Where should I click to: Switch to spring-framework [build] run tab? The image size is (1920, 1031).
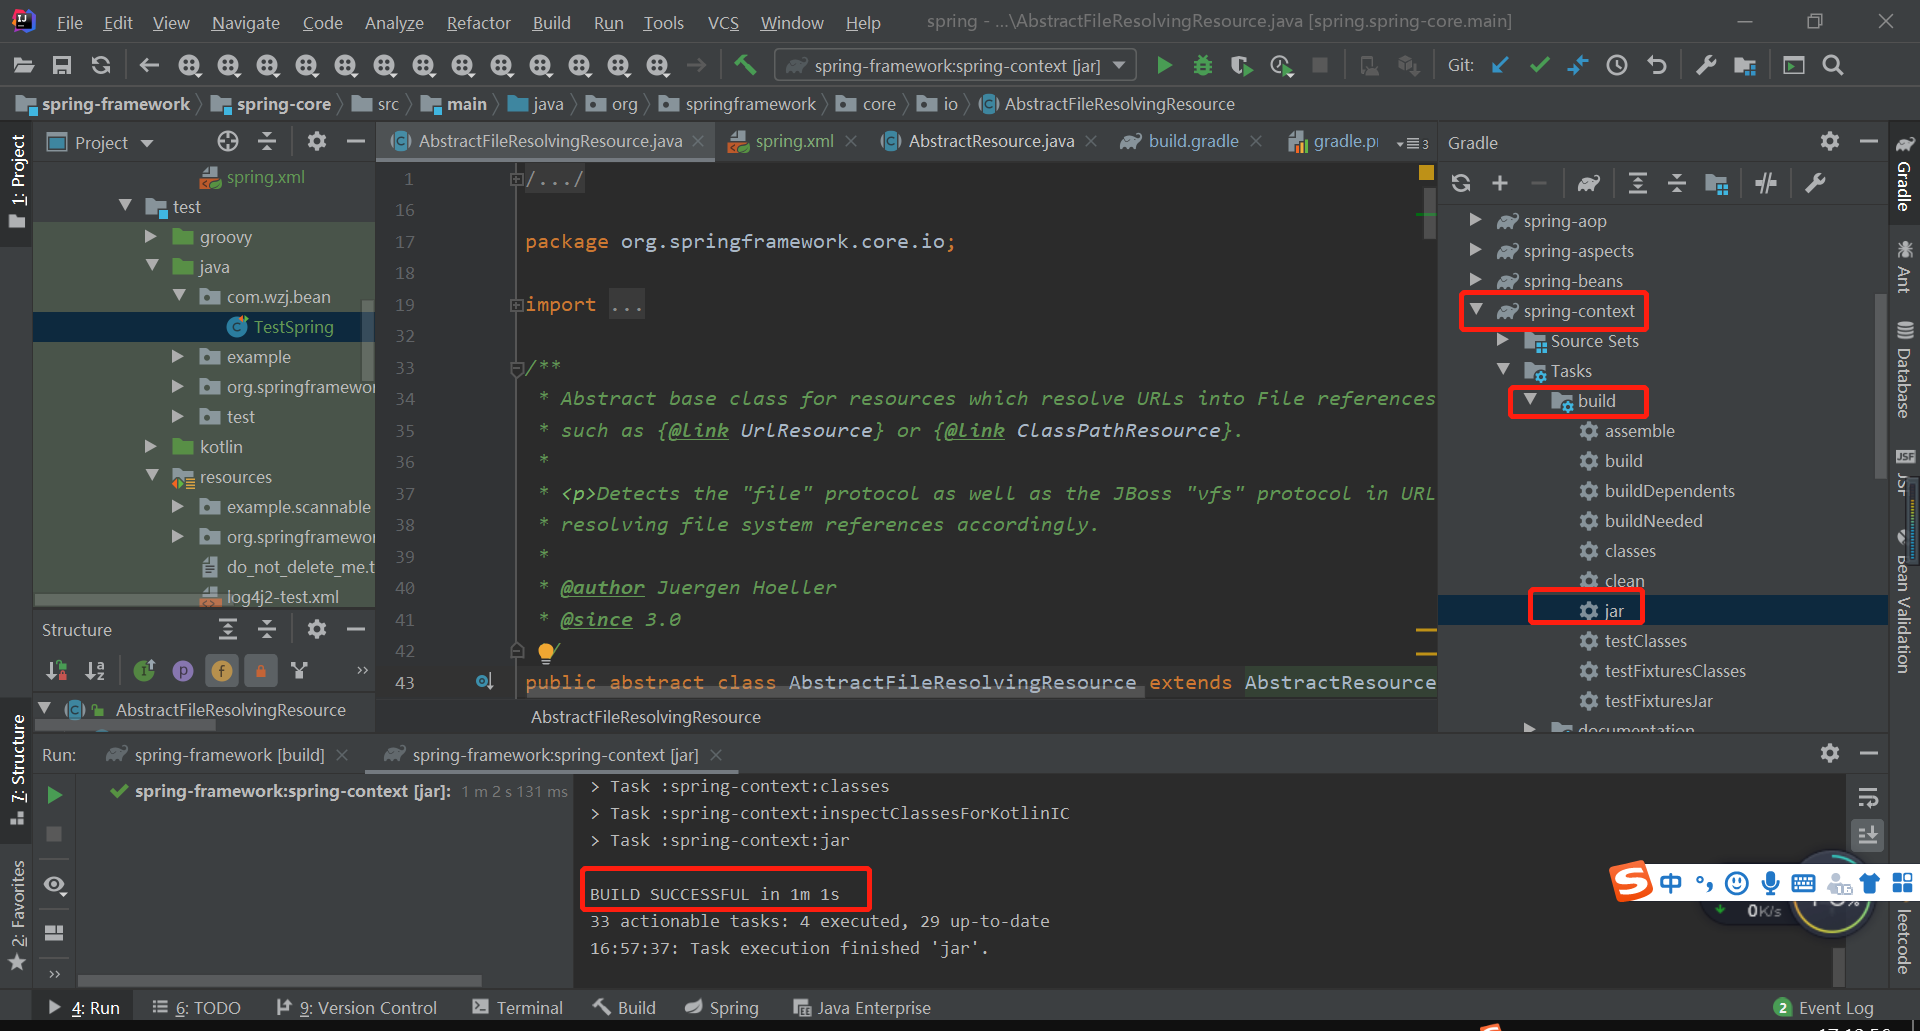[229, 755]
